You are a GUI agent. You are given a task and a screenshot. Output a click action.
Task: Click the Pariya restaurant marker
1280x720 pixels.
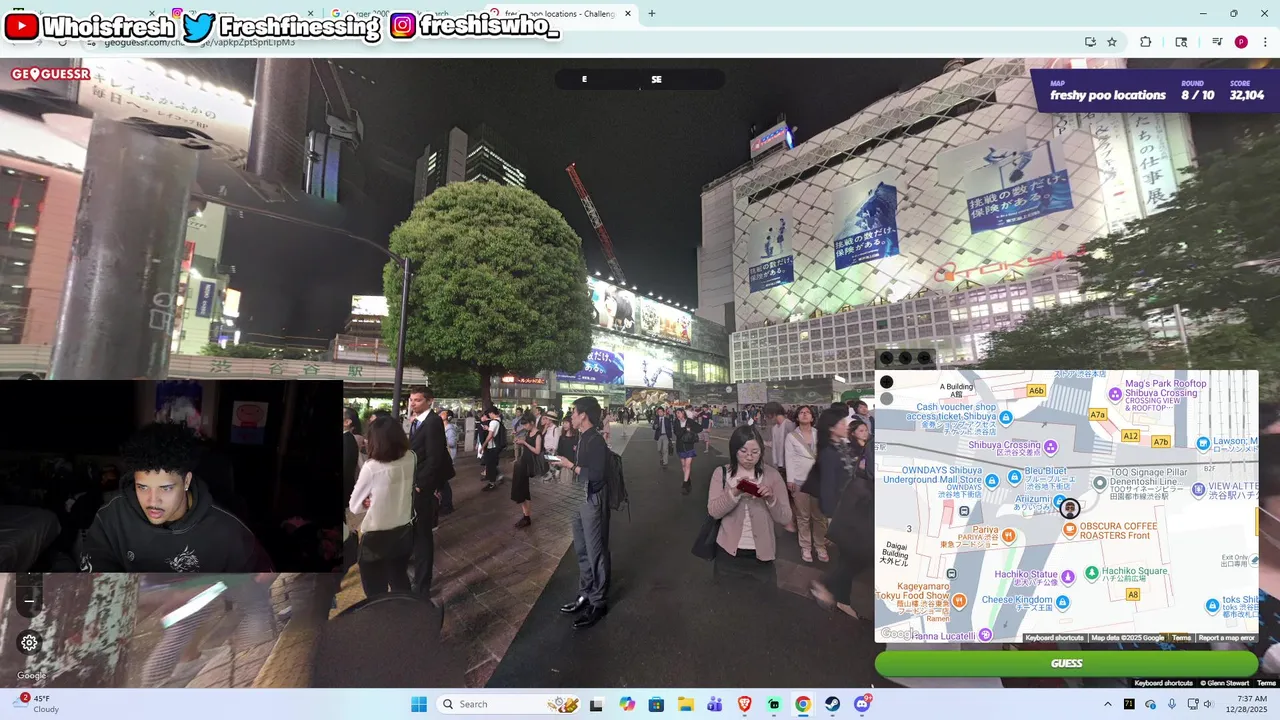1008,536
